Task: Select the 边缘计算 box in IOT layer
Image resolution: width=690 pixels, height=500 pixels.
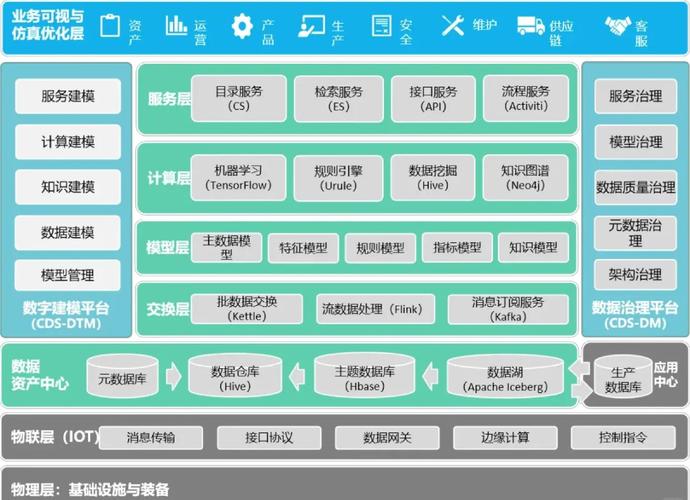Action: [x=505, y=438]
